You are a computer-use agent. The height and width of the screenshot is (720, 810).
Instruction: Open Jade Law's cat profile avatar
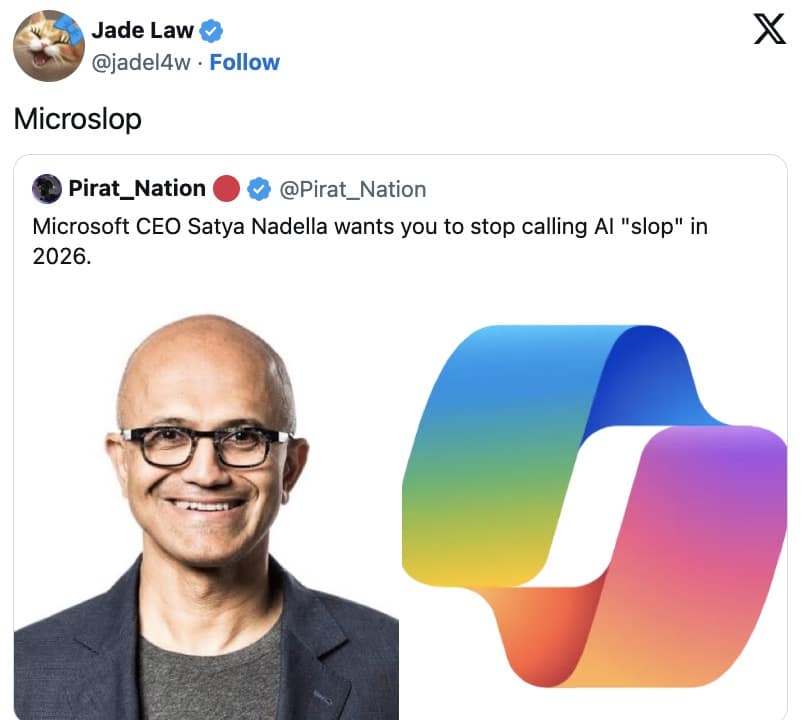click(49, 45)
